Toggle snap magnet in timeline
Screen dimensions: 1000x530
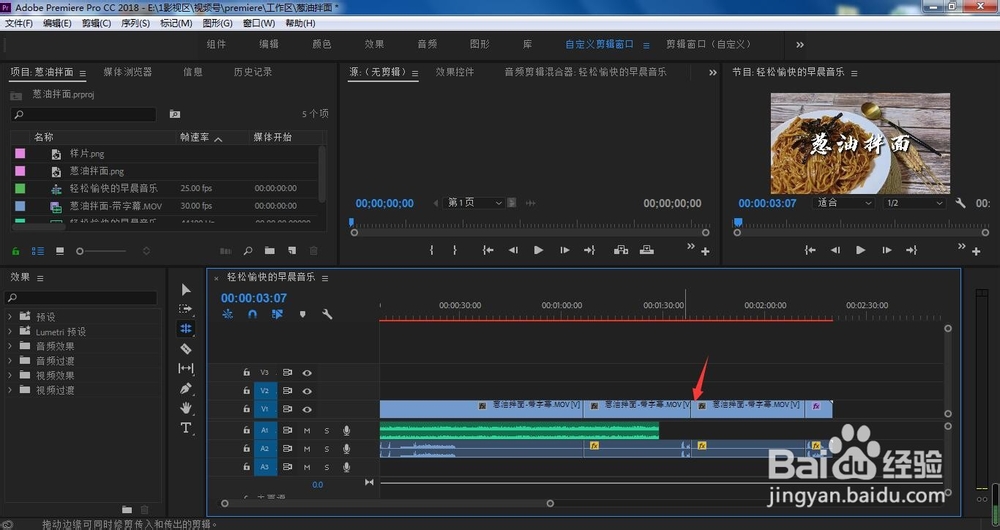click(x=253, y=314)
